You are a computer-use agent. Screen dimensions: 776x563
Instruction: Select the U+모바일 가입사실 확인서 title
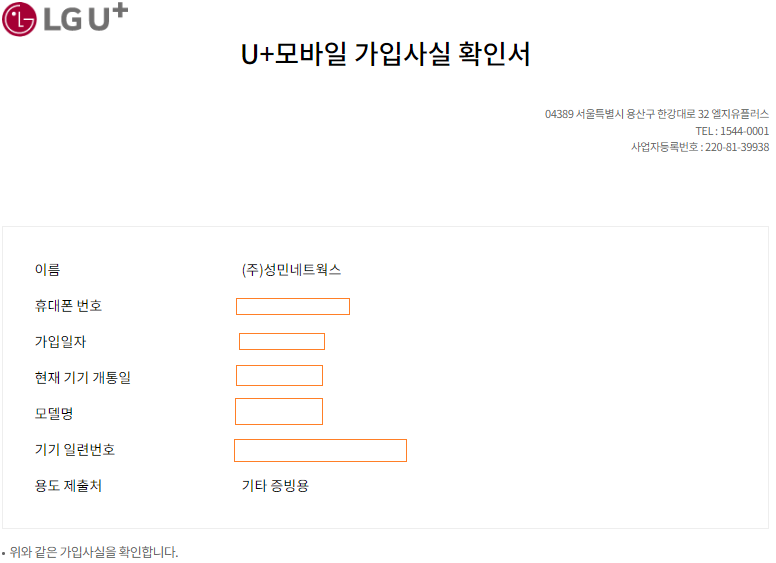(386, 55)
